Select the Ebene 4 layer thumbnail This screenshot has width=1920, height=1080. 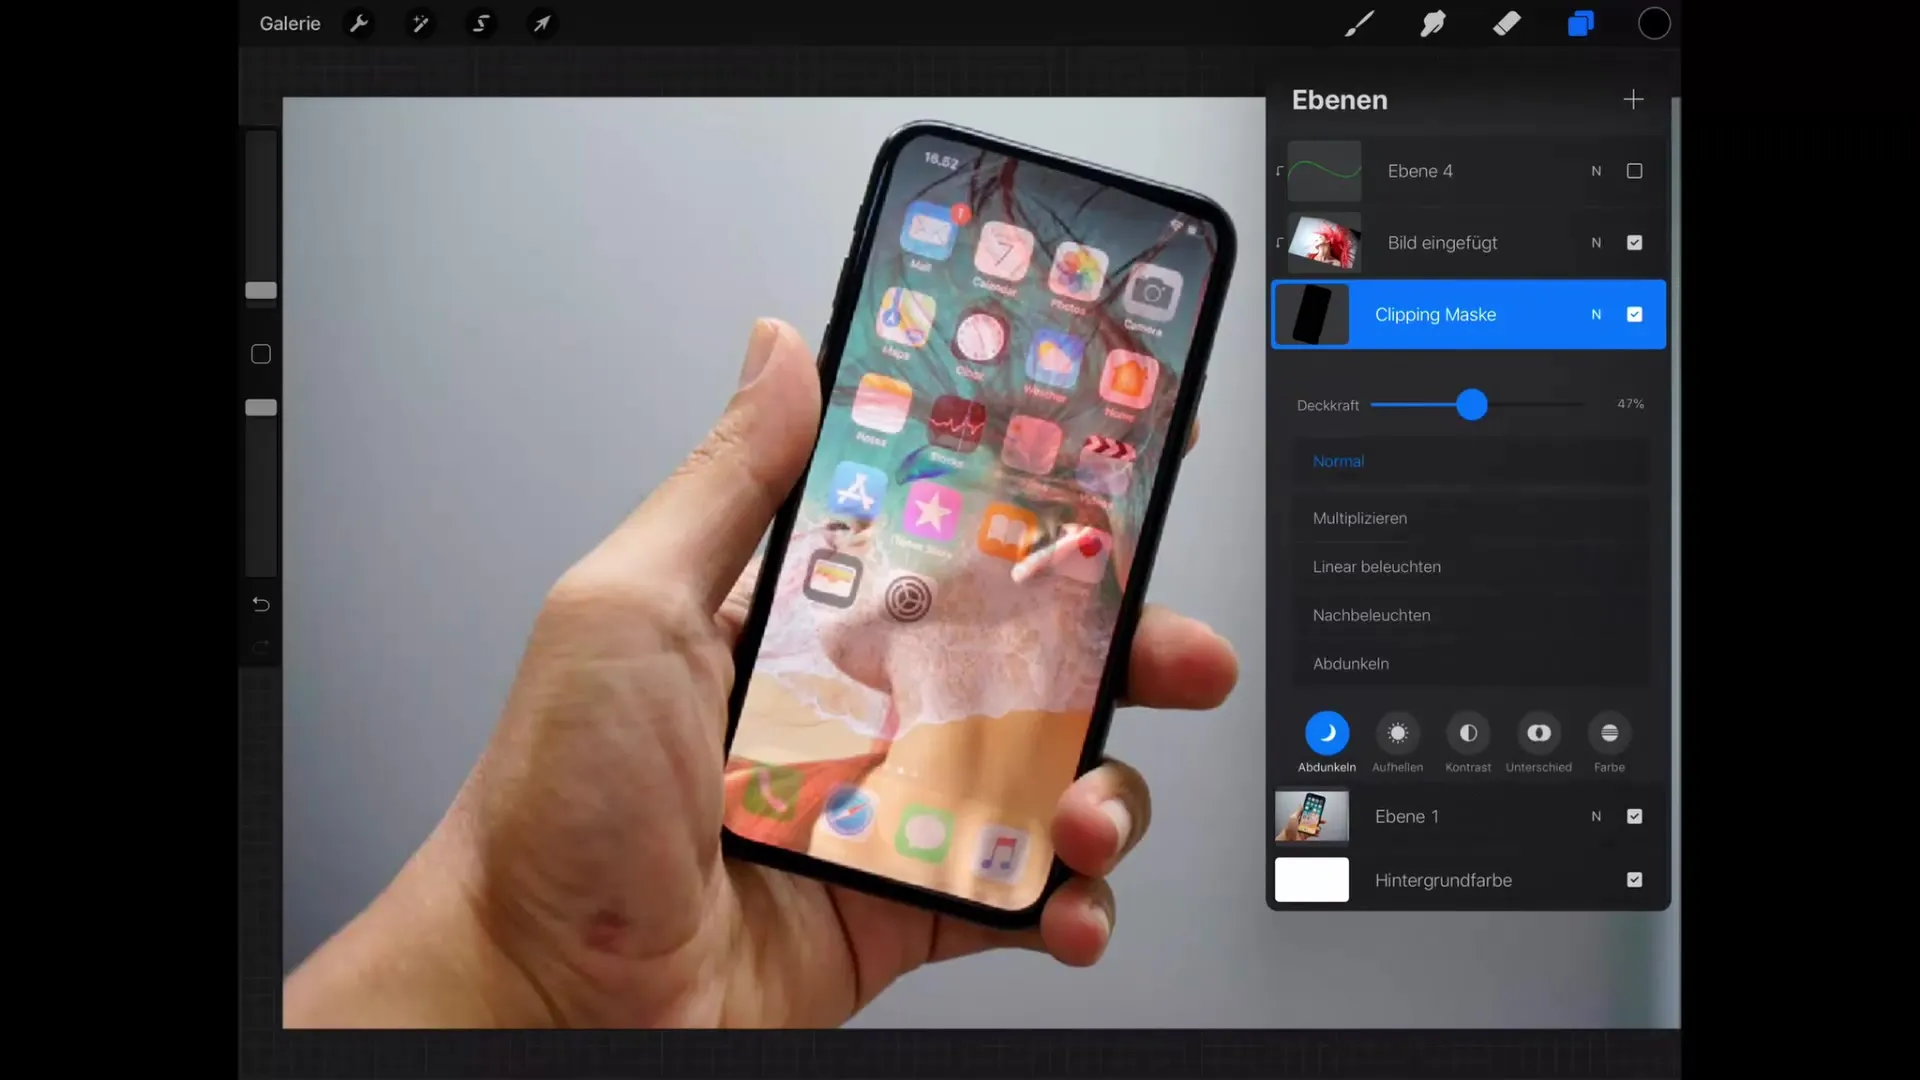click(x=1324, y=171)
